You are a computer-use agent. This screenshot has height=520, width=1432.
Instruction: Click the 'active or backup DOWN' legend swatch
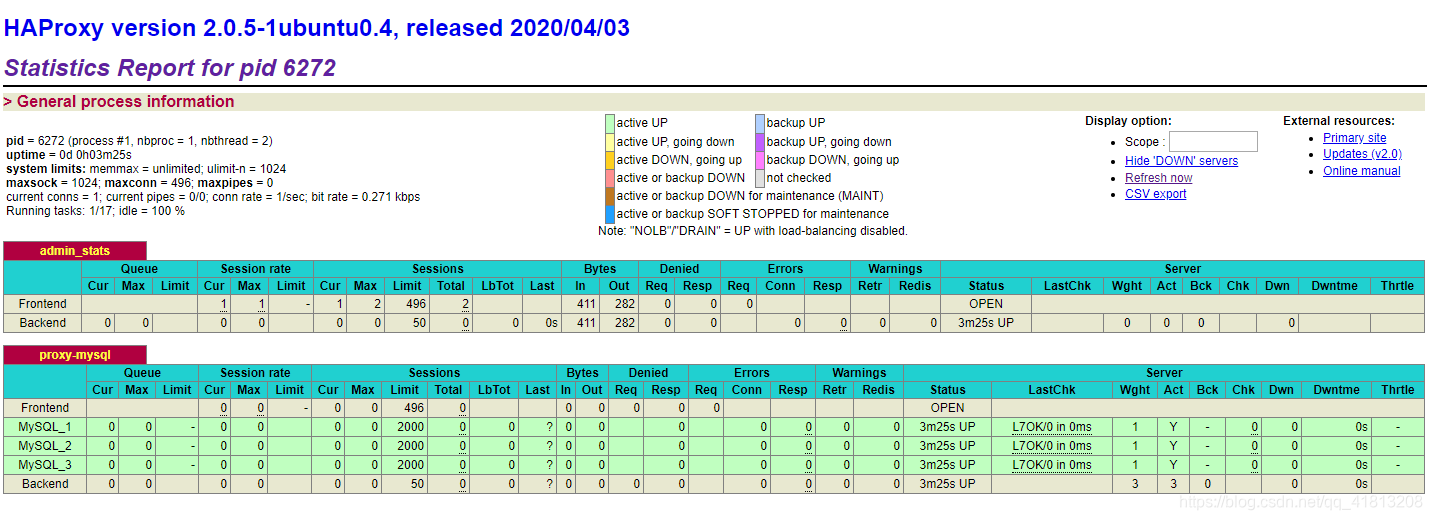pyautogui.click(x=610, y=178)
